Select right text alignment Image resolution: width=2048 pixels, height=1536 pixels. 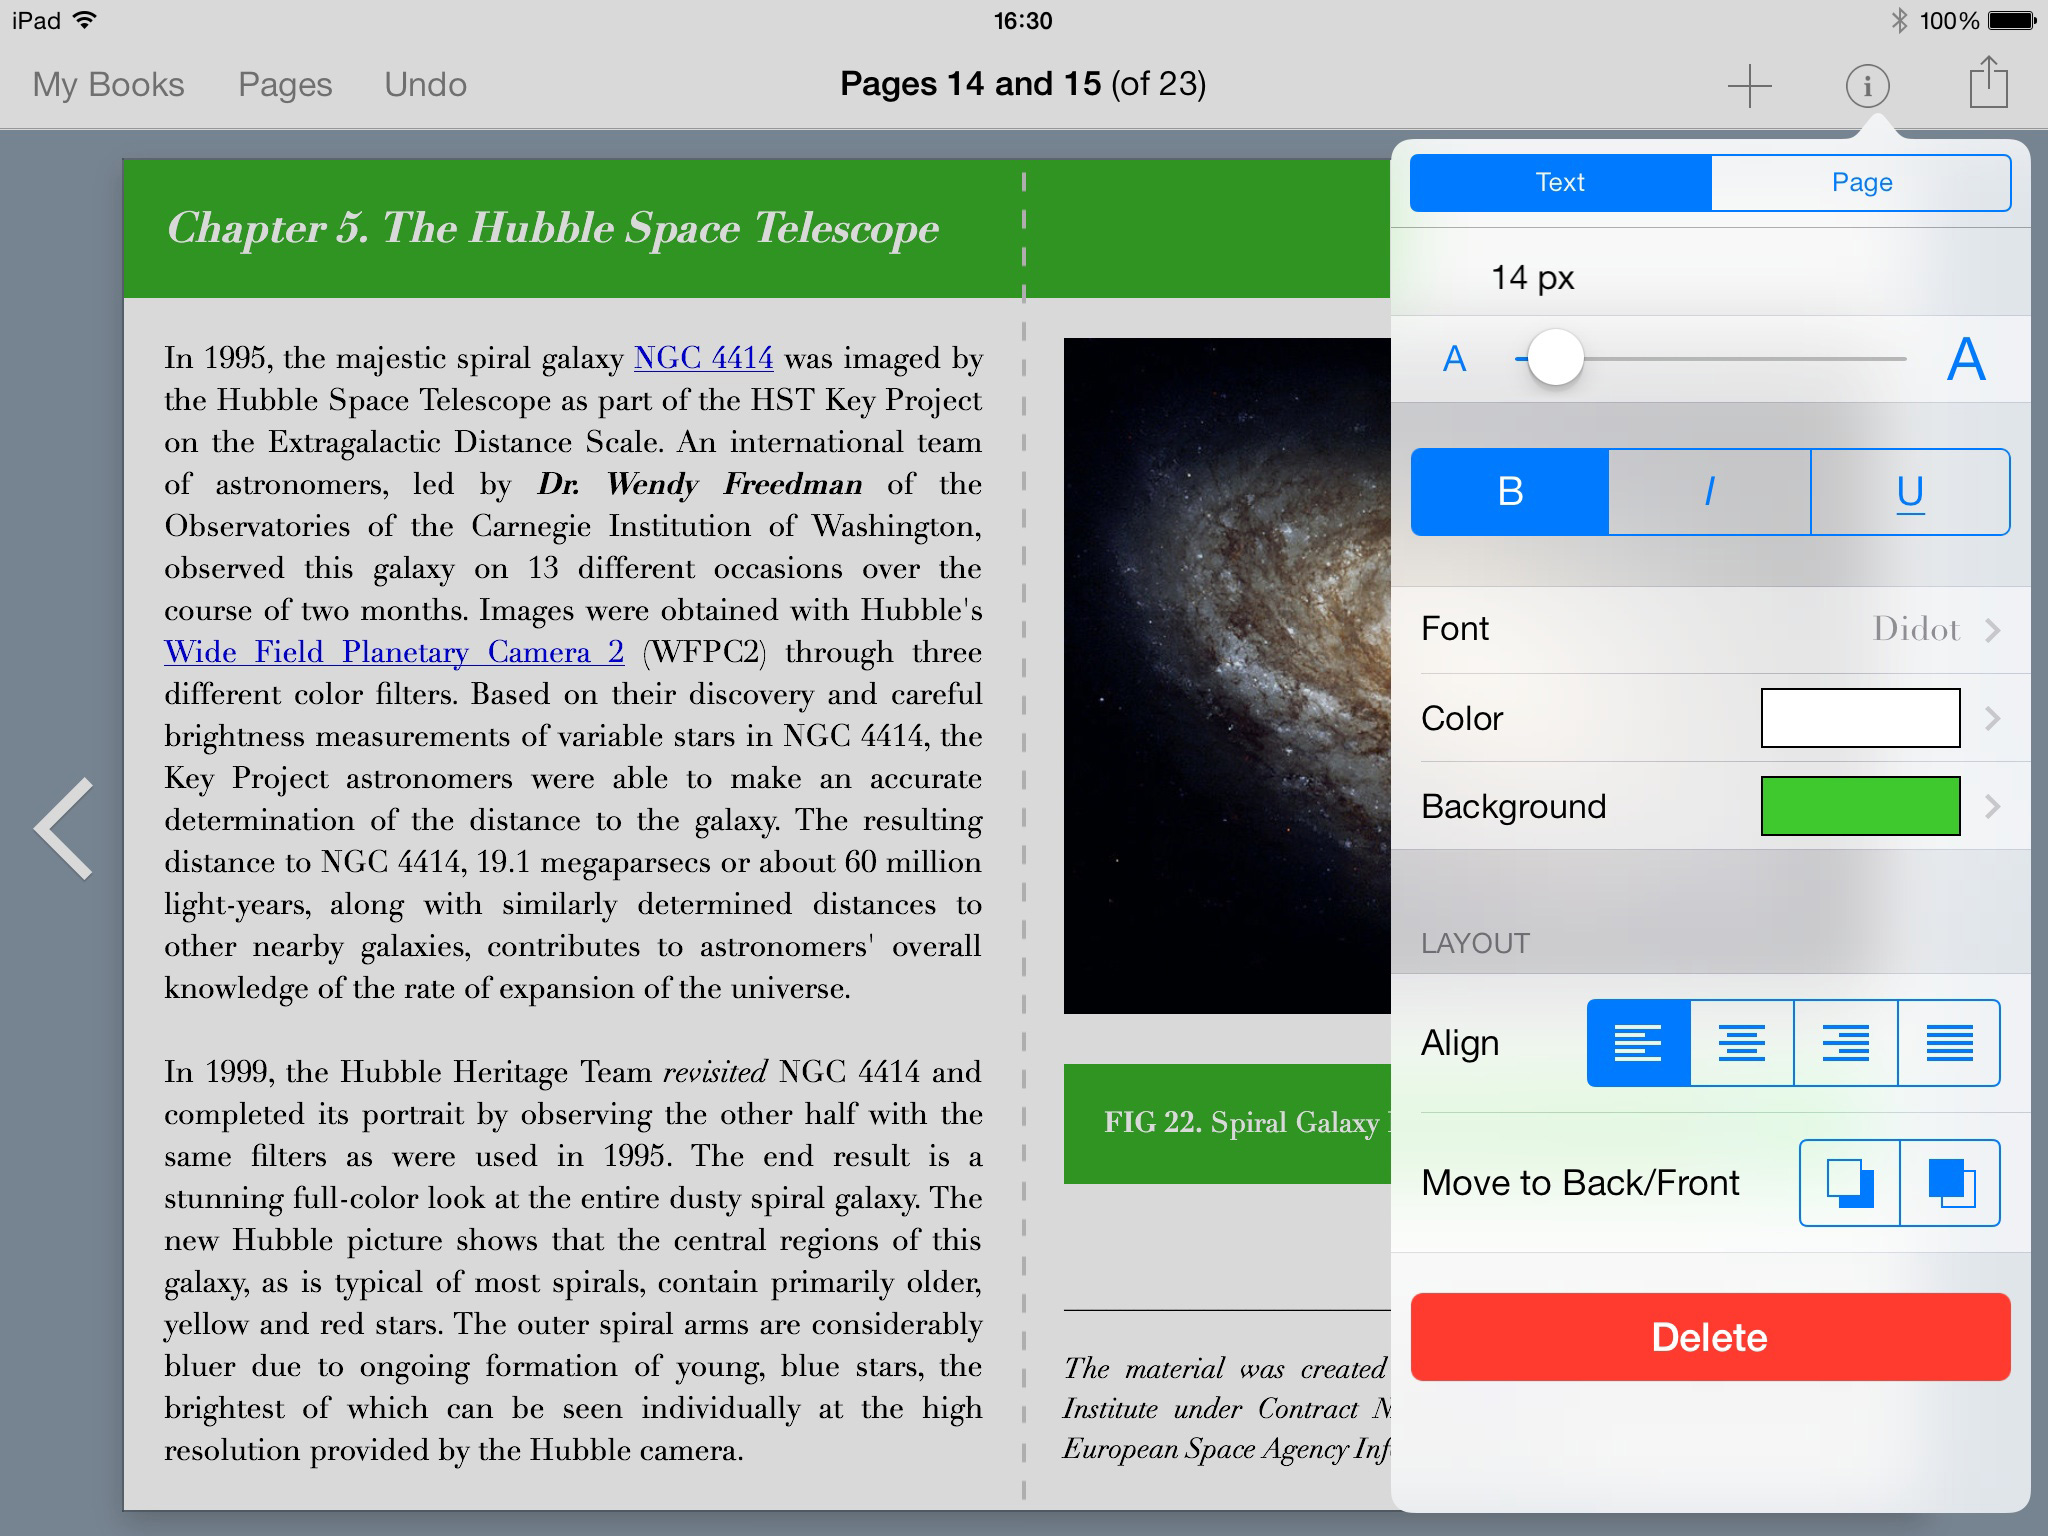coord(1845,1042)
